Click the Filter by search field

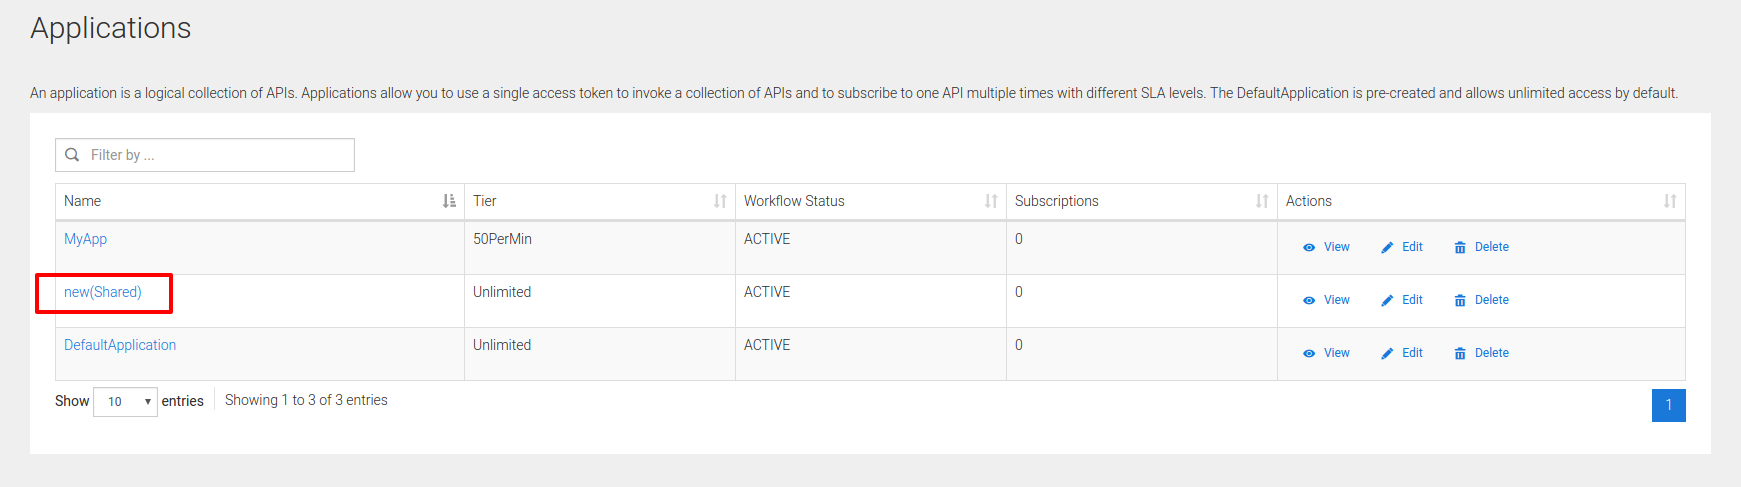[x=215, y=155]
